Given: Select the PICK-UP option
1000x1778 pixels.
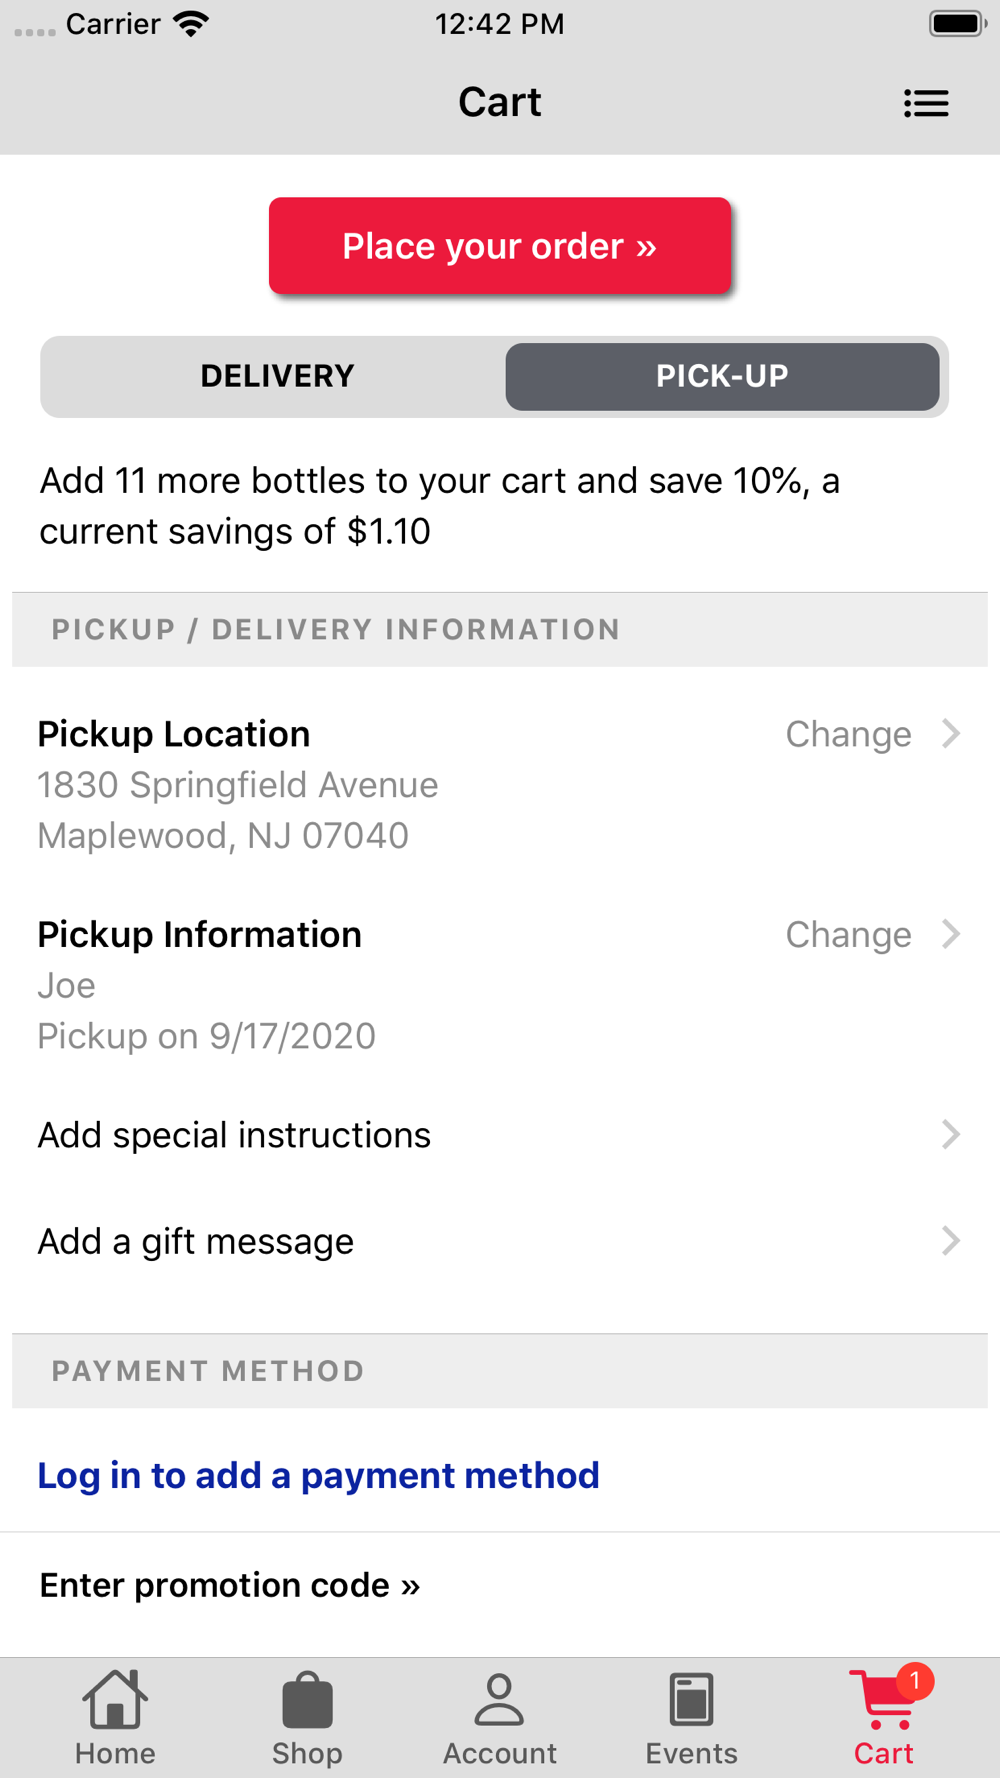Looking at the screenshot, I should 722,376.
